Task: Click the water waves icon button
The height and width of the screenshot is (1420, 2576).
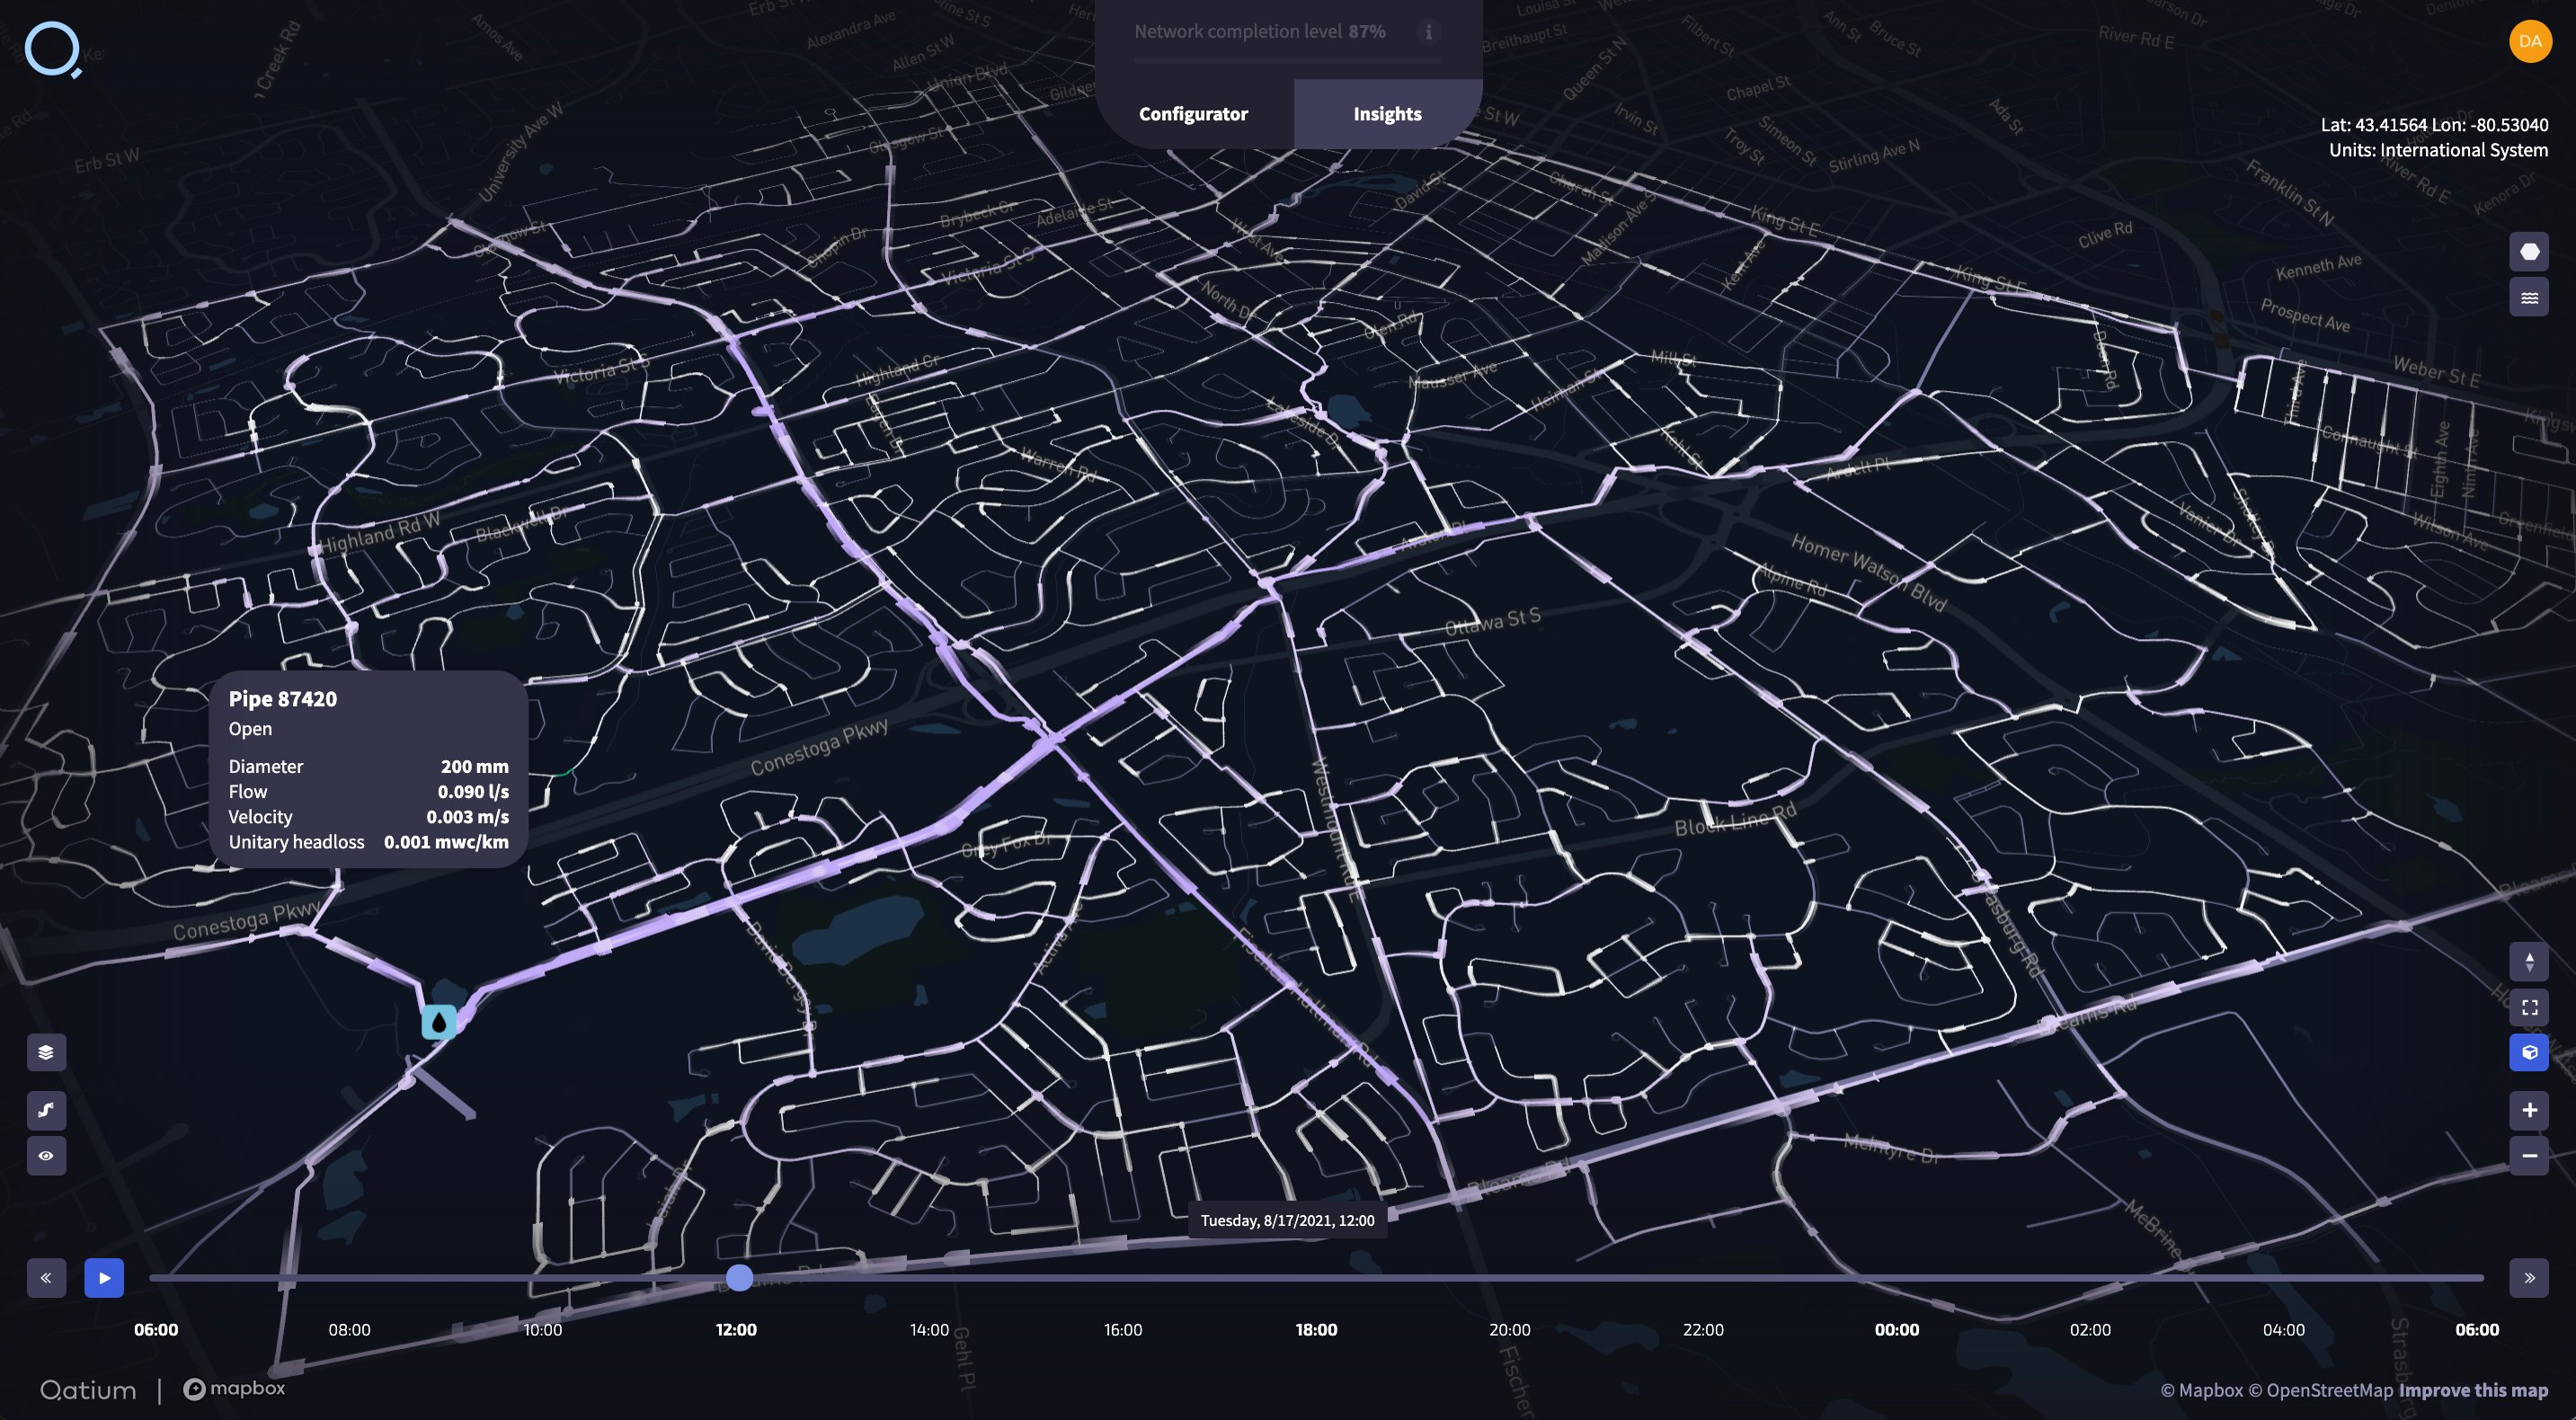Action: (x=2528, y=298)
